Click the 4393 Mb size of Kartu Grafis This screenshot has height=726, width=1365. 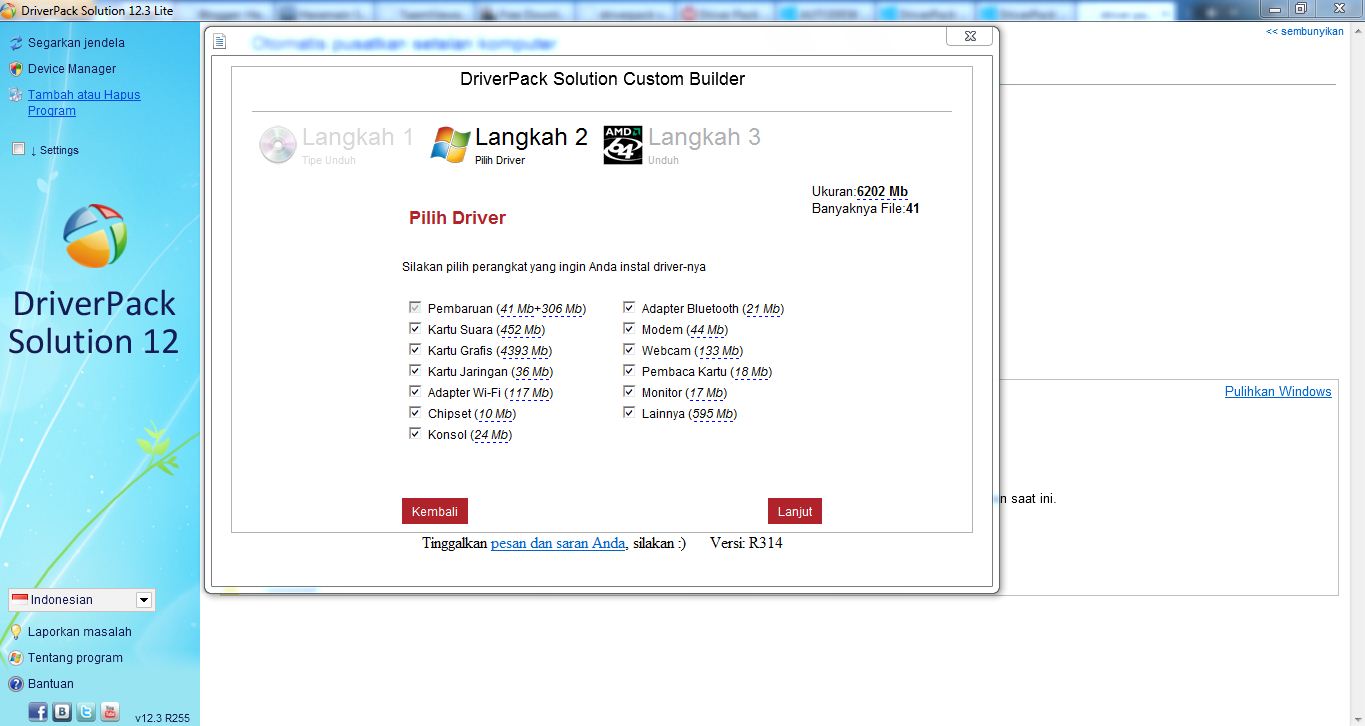click(523, 351)
